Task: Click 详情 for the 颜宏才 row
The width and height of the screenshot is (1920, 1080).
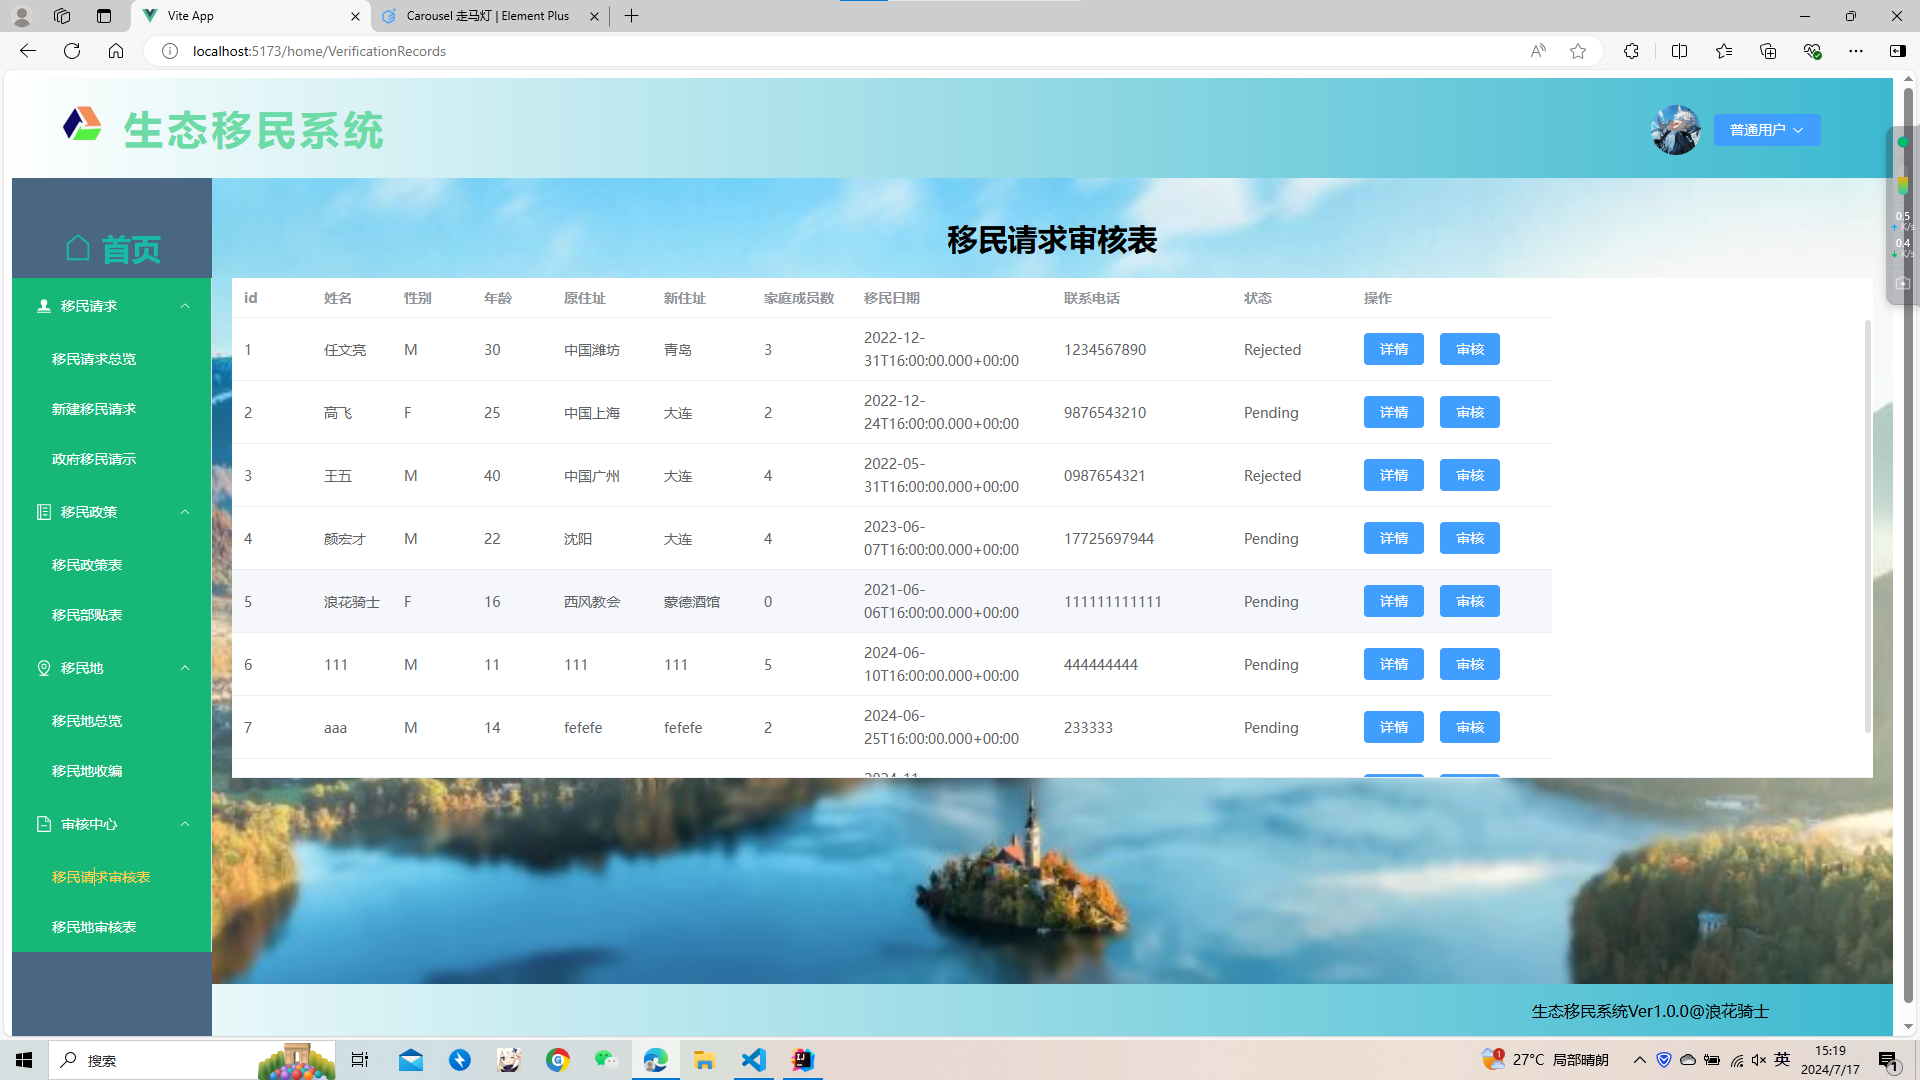Action: [1394, 538]
